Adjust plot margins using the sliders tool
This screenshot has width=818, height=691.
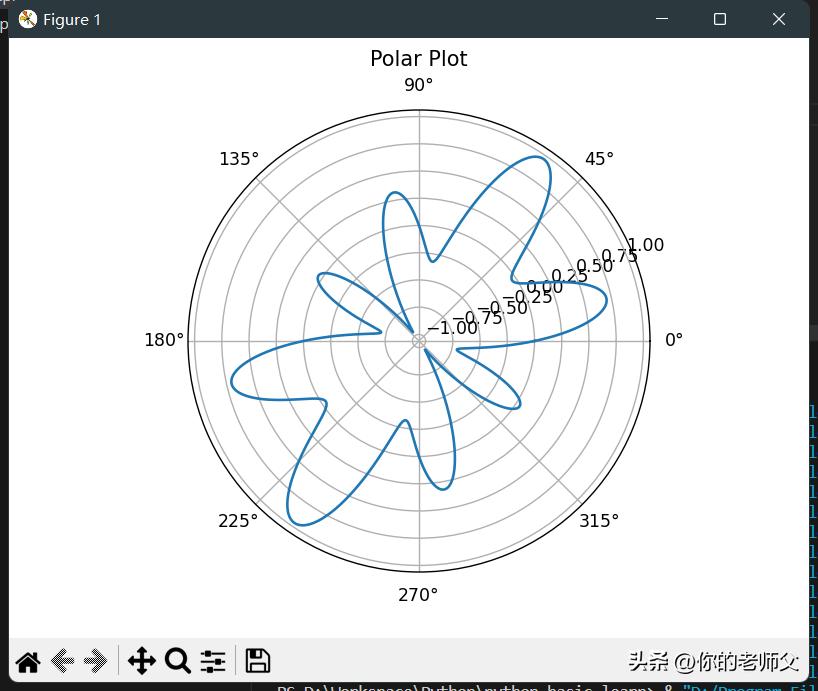click(213, 660)
